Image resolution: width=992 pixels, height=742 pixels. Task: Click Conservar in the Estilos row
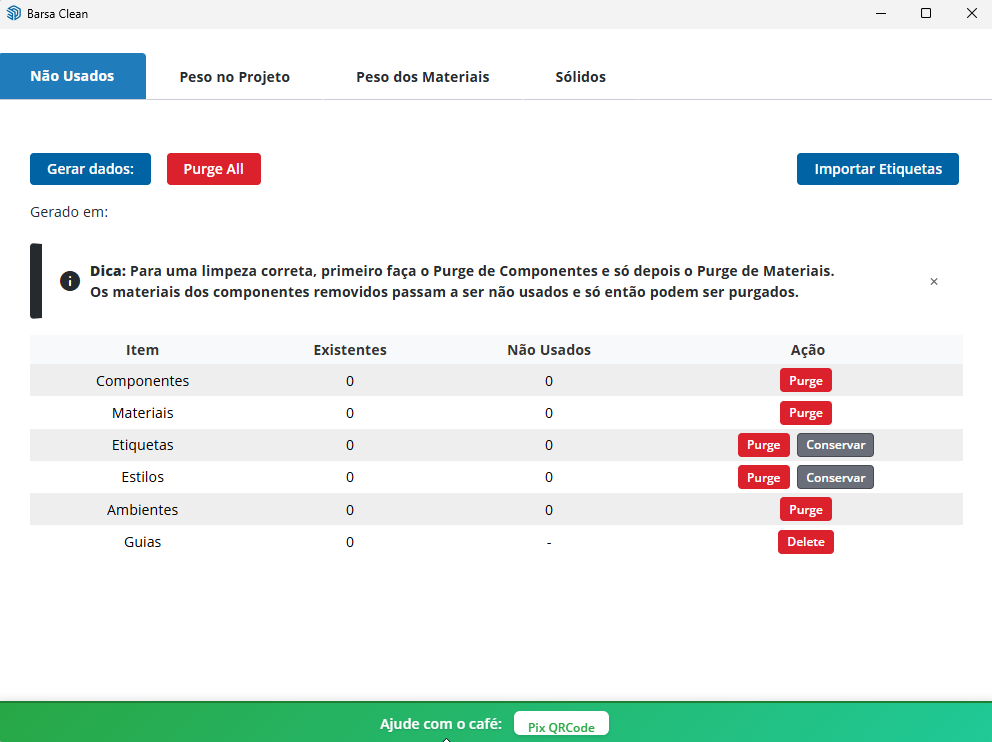(x=835, y=477)
